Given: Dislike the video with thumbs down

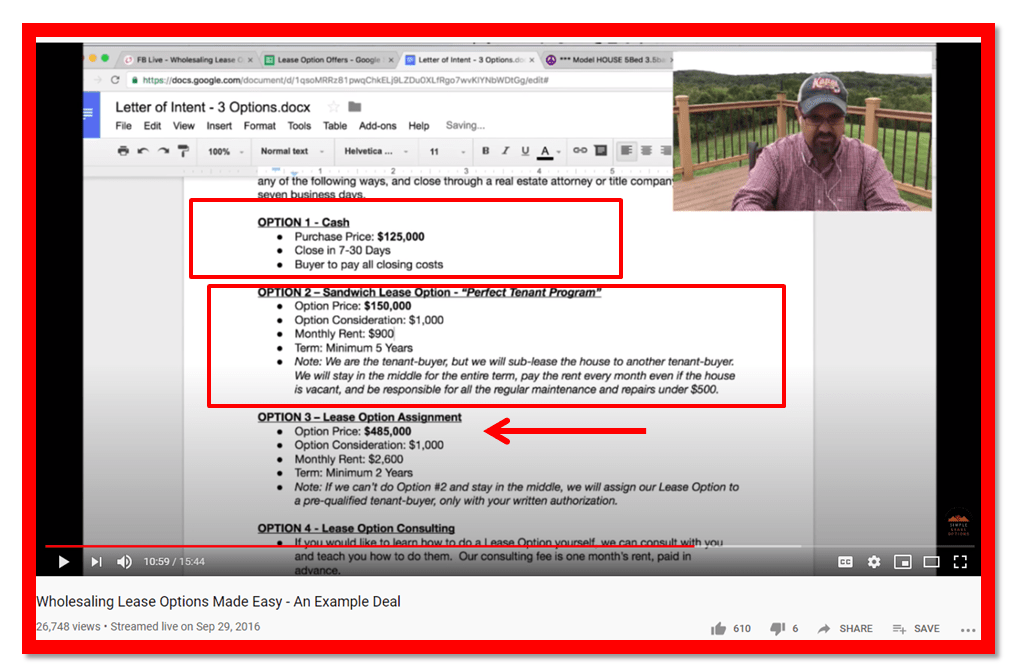Looking at the screenshot, I should click(x=777, y=629).
